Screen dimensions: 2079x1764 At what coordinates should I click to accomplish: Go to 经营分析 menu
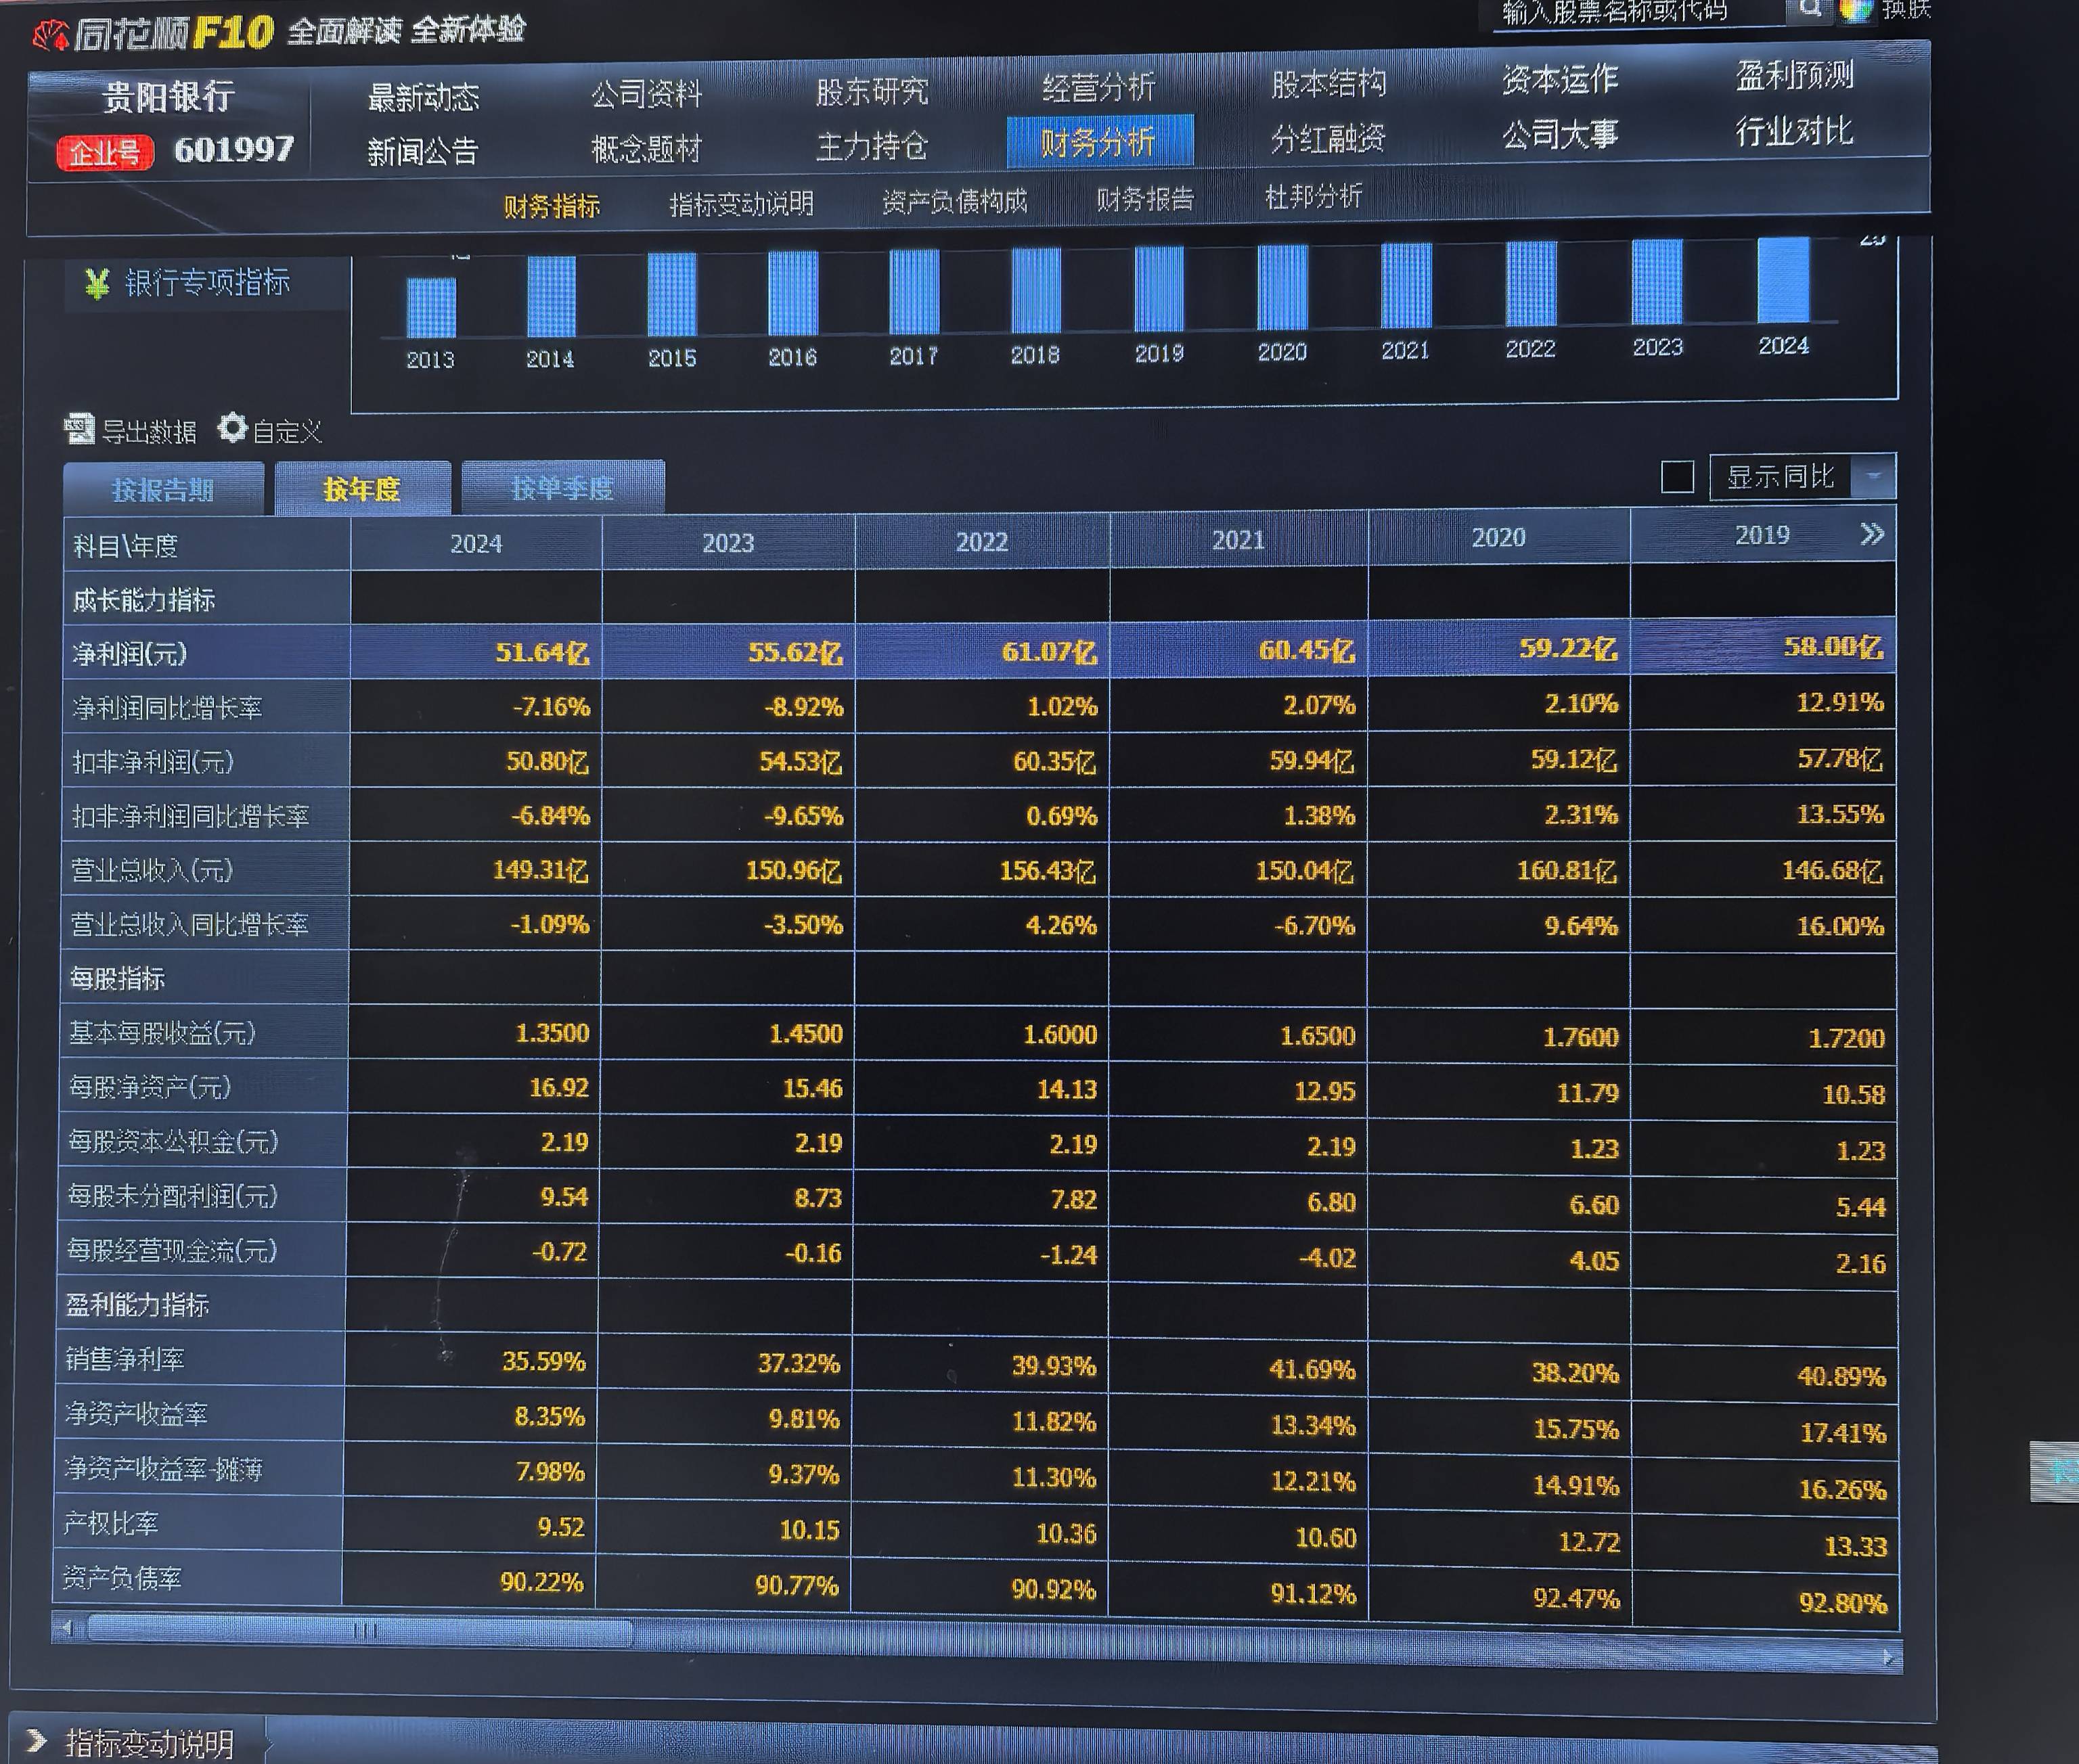click(1098, 87)
